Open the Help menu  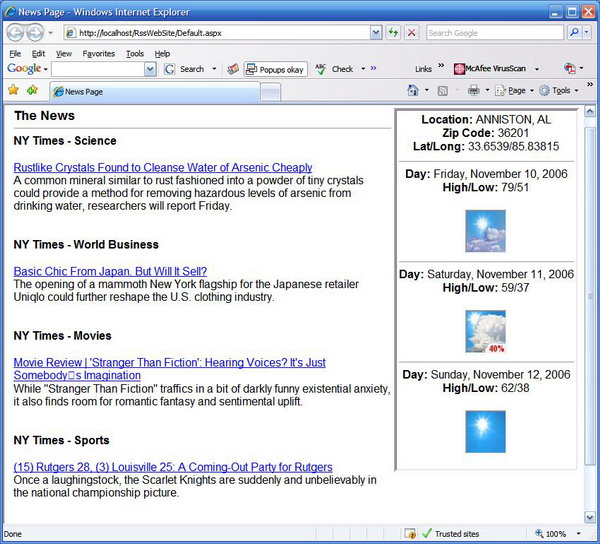[162, 54]
